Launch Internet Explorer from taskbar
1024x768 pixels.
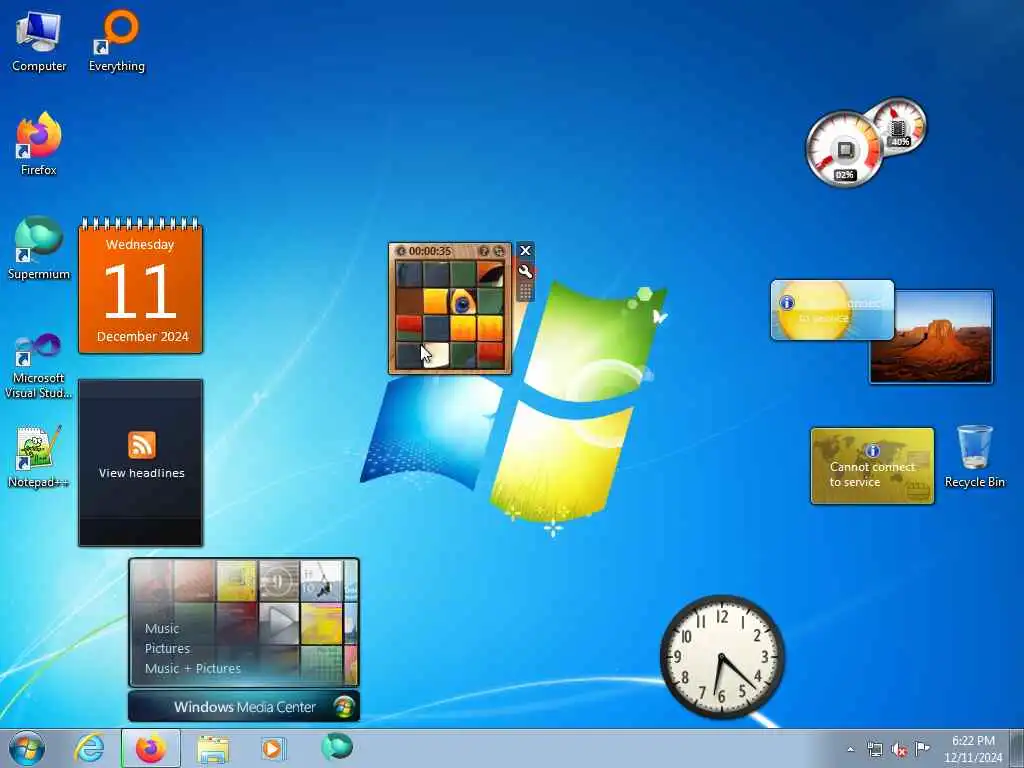pyautogui.click(x=89, y=748)
